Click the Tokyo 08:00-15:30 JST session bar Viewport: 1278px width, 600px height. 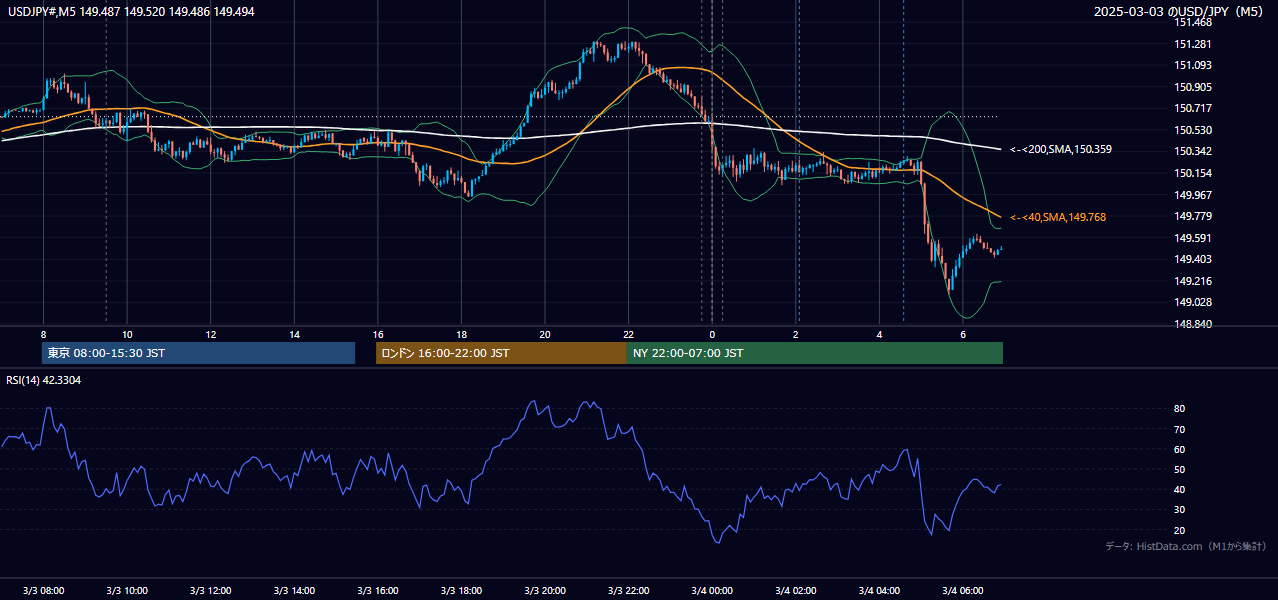click(198, 353)
